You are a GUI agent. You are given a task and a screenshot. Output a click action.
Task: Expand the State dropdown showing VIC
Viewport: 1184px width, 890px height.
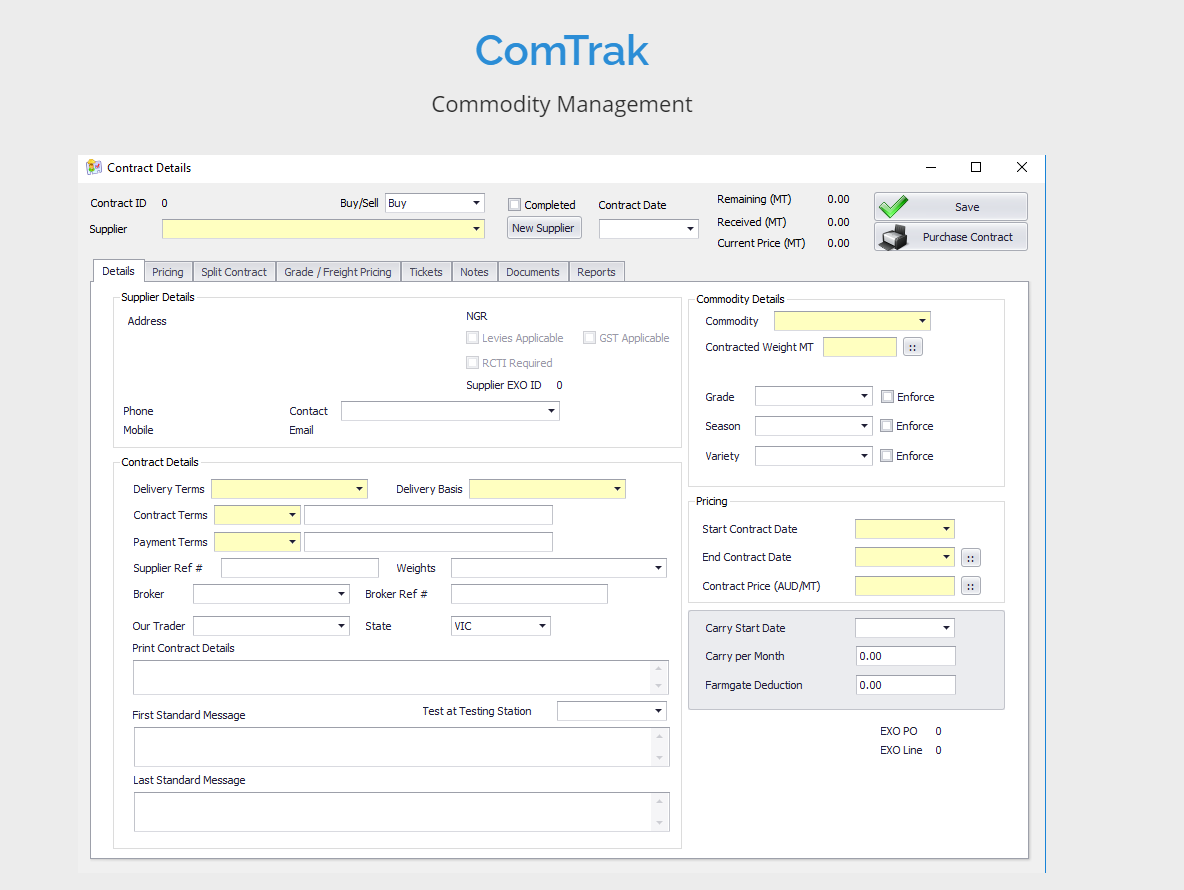point(542,626)
